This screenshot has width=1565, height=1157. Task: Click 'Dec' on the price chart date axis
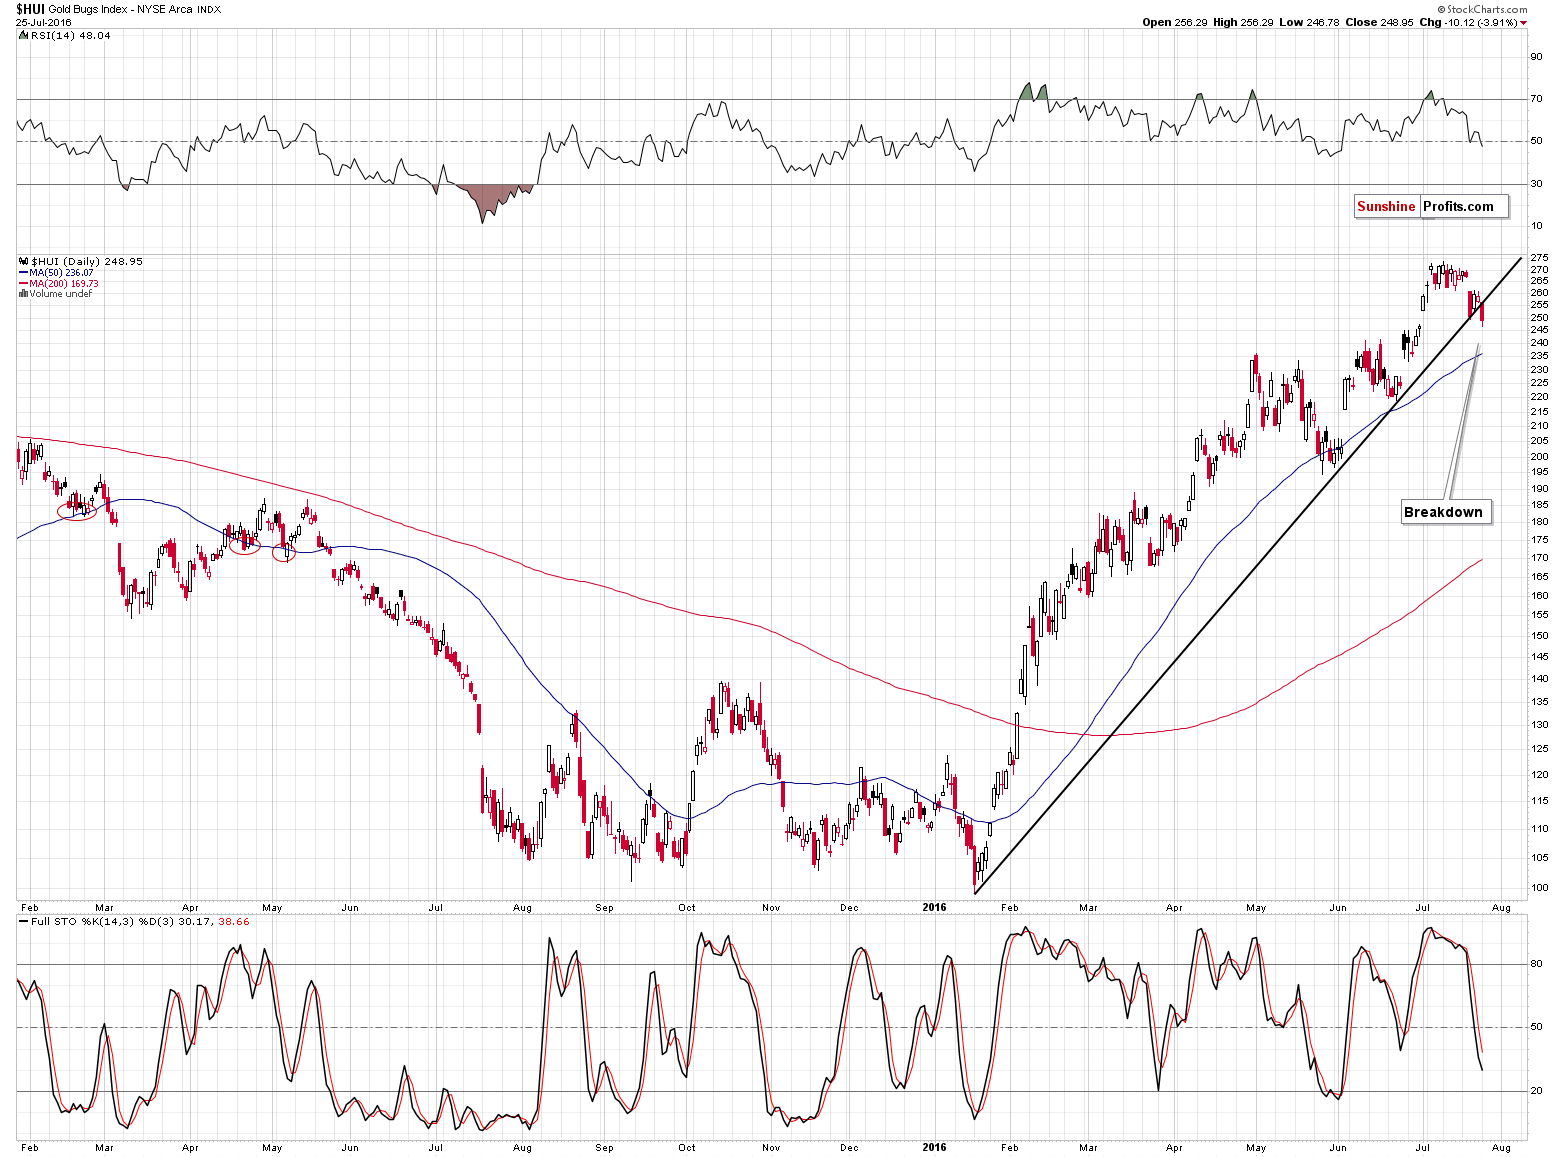(x=849, y=908)
